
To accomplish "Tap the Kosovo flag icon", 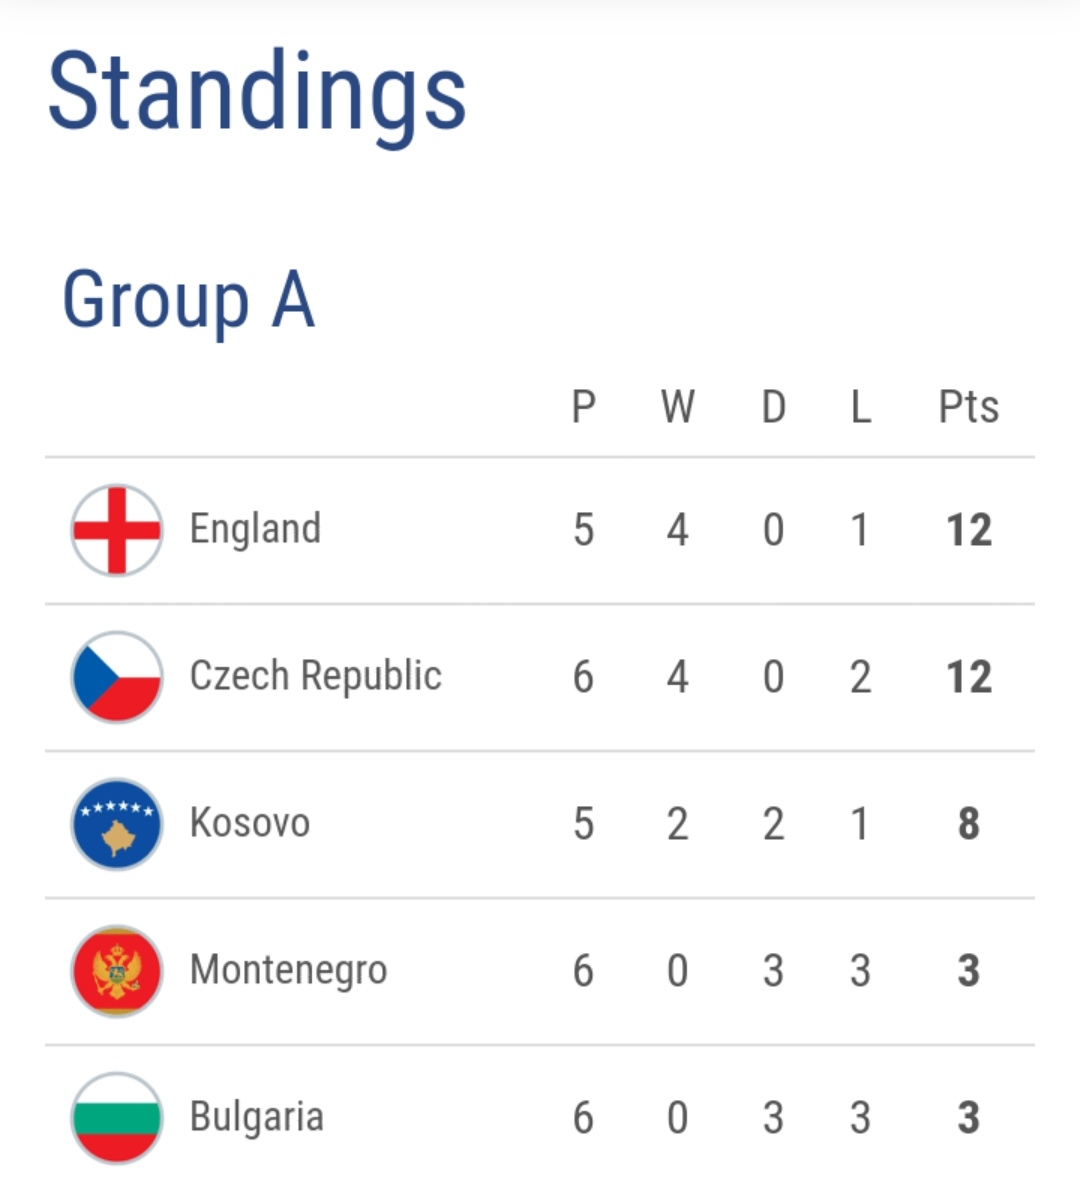I will pyautogui.click(x=117, y=824).
